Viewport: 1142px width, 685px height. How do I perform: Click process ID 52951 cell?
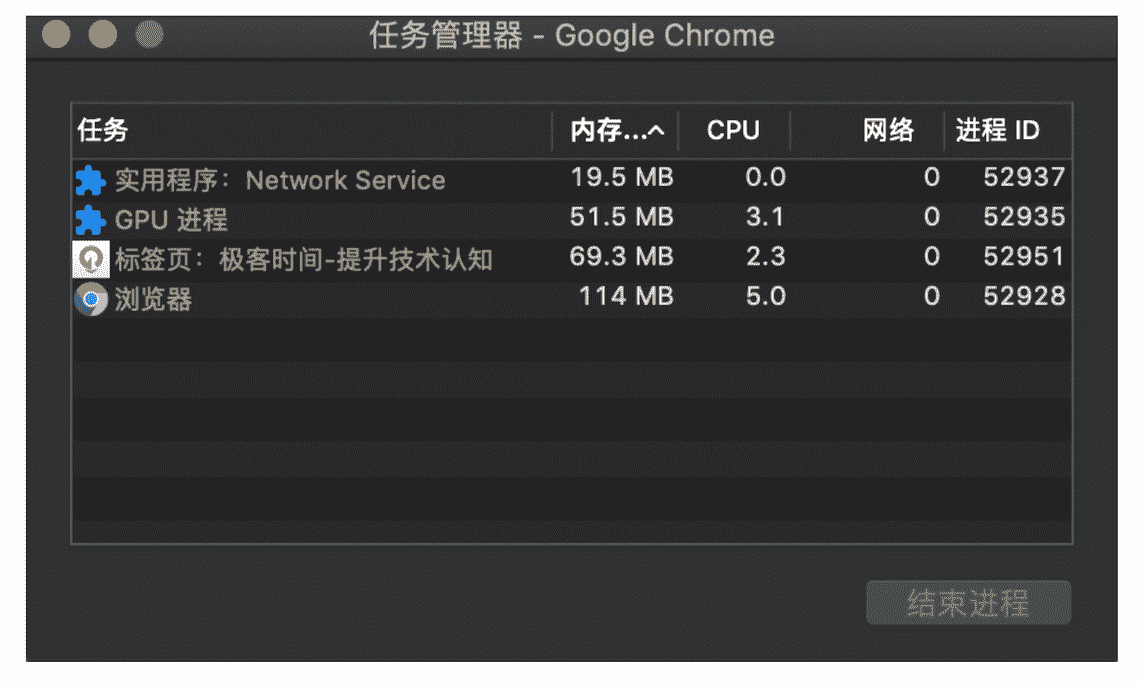(1024, 257)
